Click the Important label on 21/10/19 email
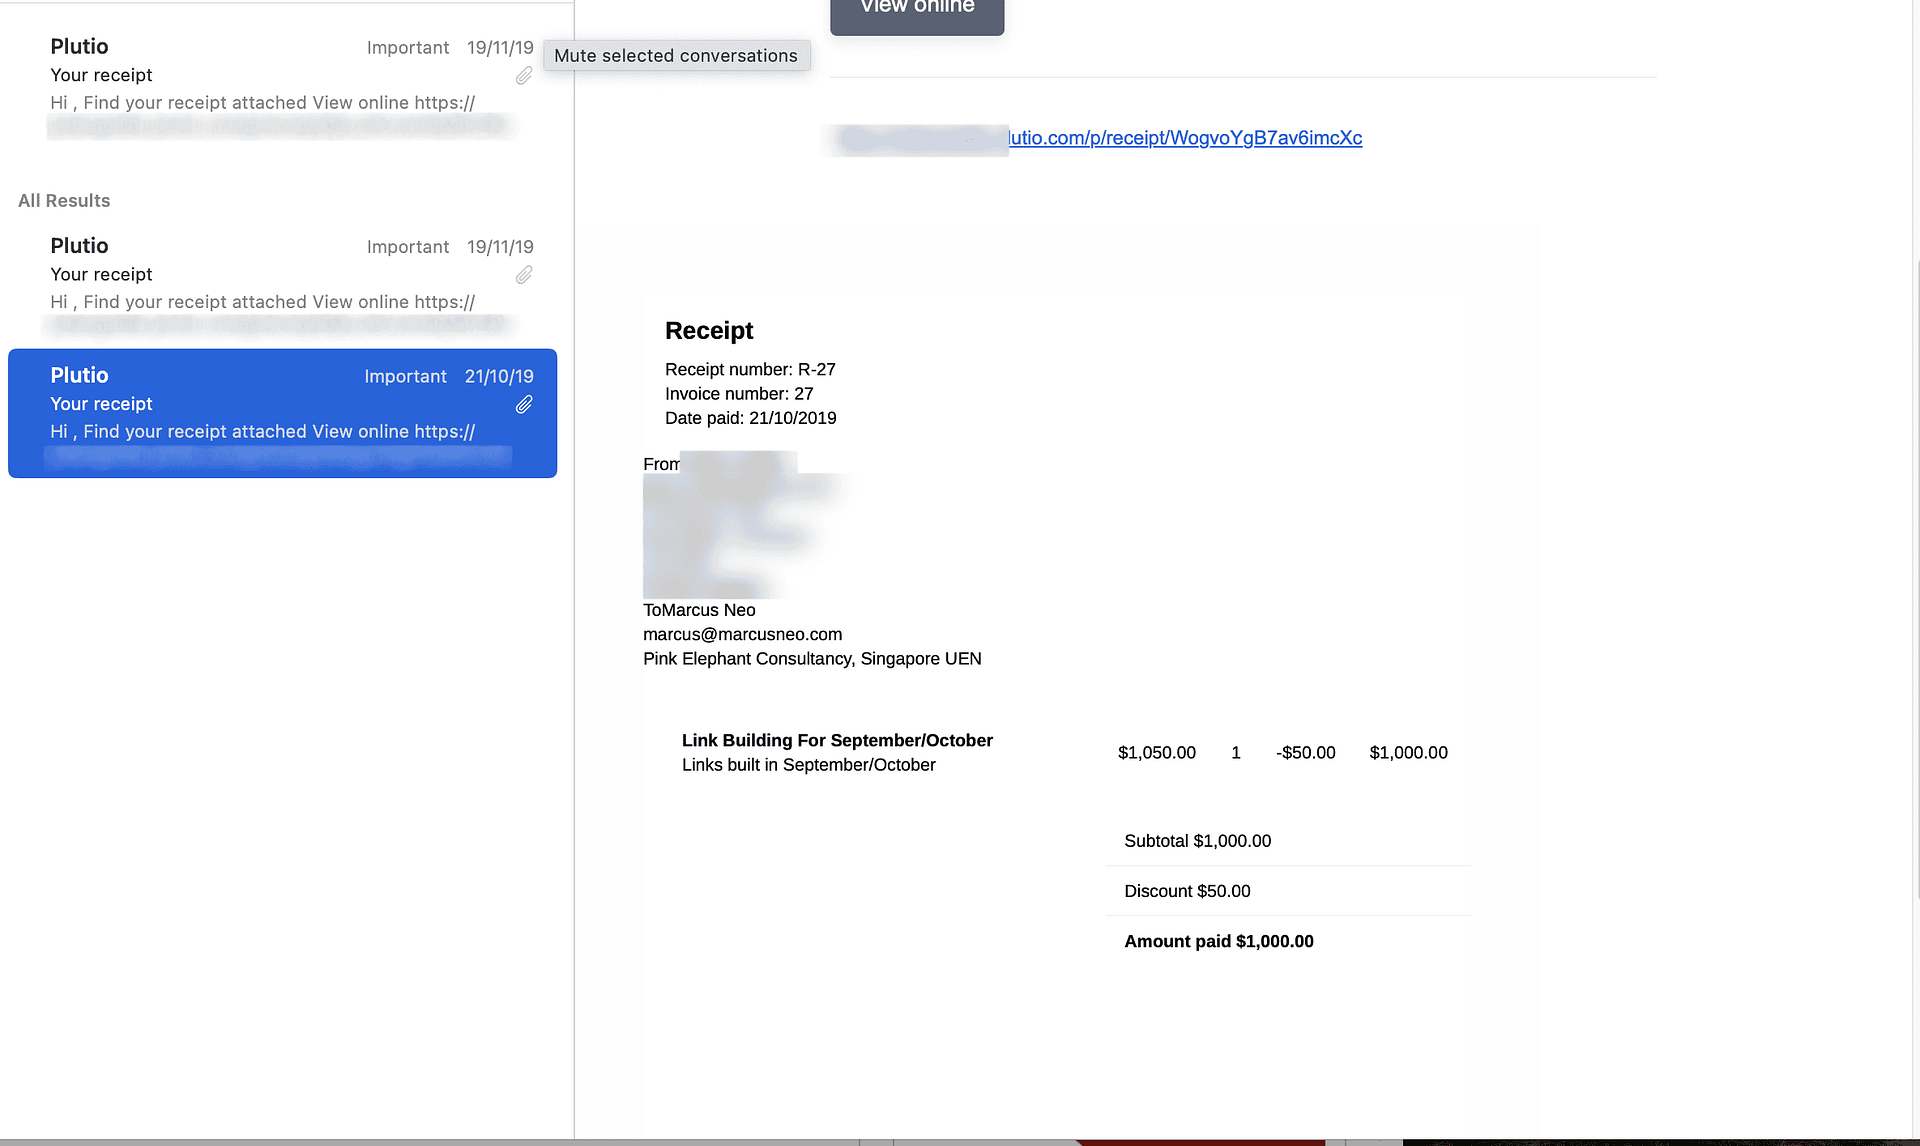The image size is (1920, 1146). [405, 377]
